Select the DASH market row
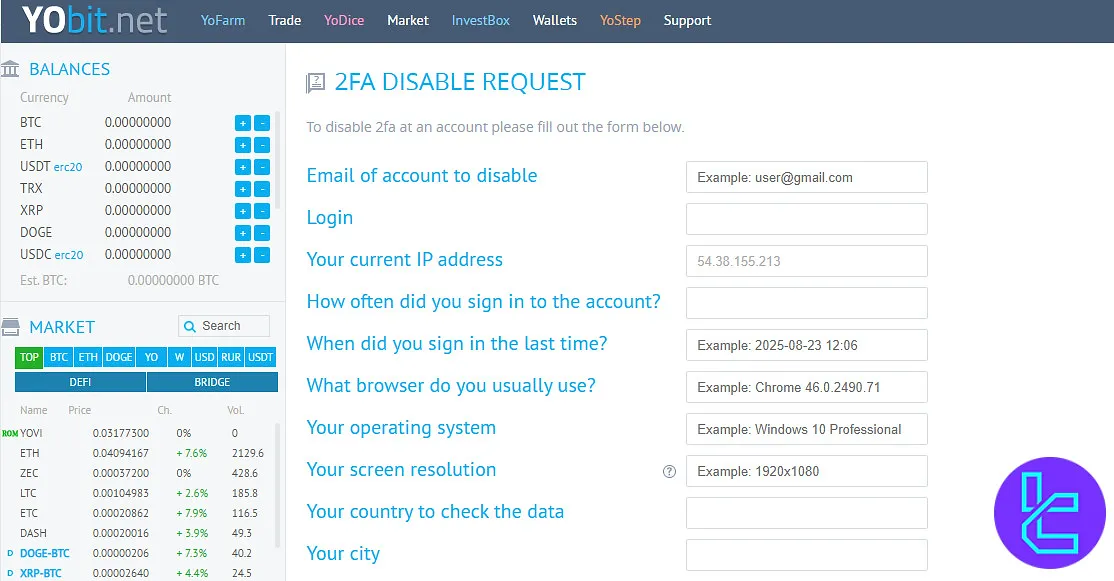This screenshot has height=581, width=1114. click(139, 533)
